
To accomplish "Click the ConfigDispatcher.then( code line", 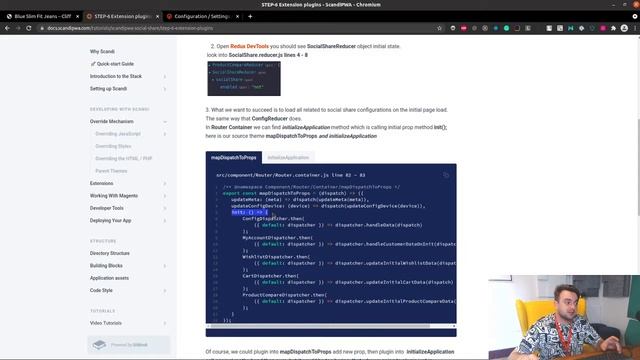I will point(273,219).
